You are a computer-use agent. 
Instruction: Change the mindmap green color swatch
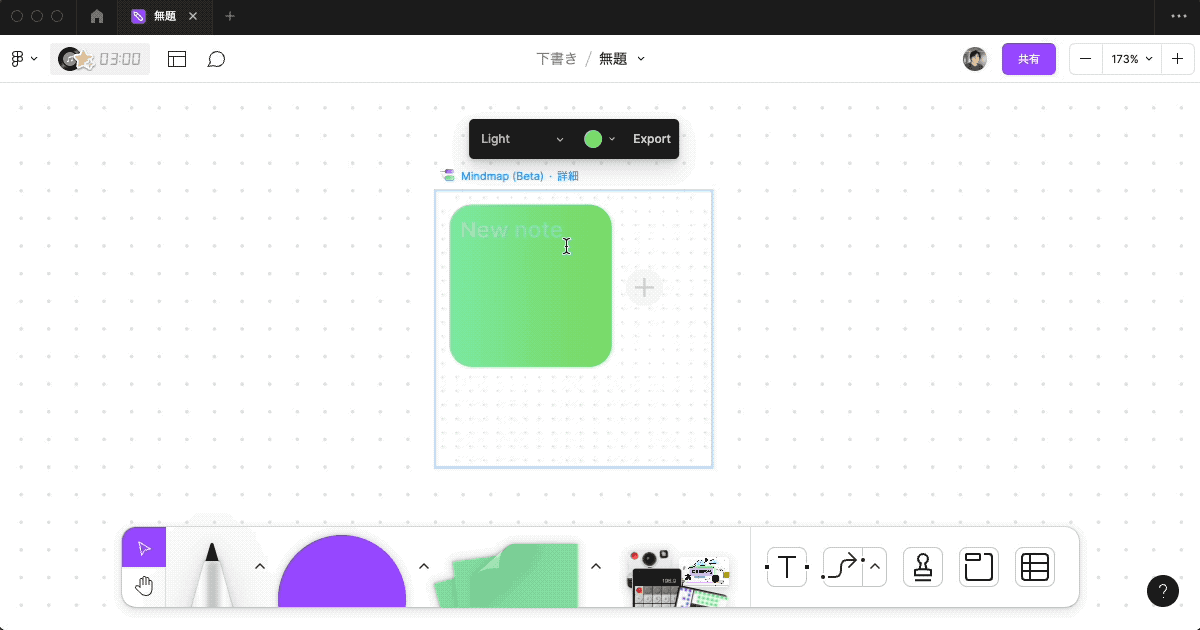(x=595, y=139)
